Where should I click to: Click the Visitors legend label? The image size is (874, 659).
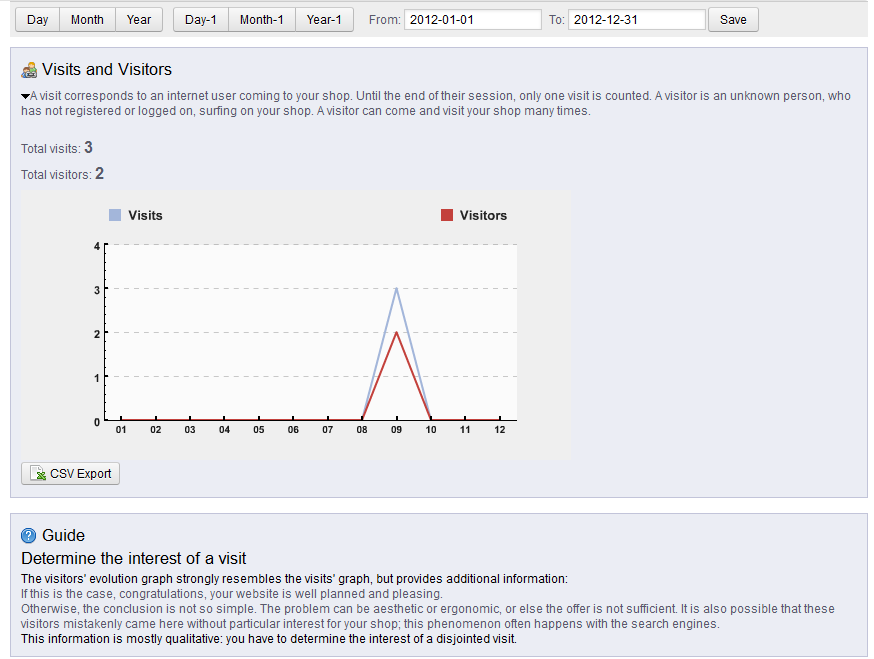(x=483, y=215)
